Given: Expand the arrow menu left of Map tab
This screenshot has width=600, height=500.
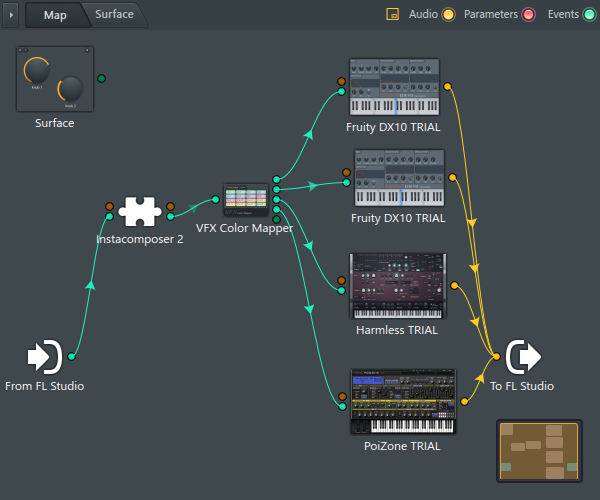Looking at the screenshot, I should pyautogui.click(x=11, y=15).
